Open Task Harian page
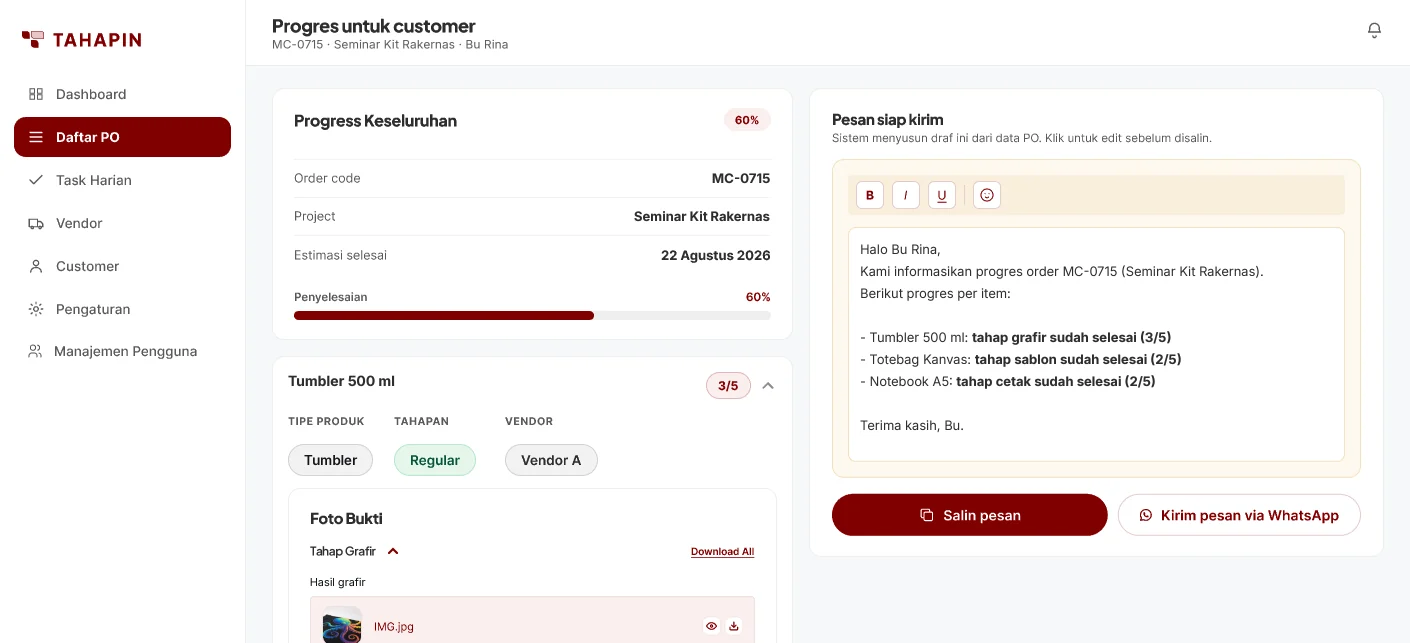The width and height of the screenshot is (1410, 643). (x=122, y=180)
